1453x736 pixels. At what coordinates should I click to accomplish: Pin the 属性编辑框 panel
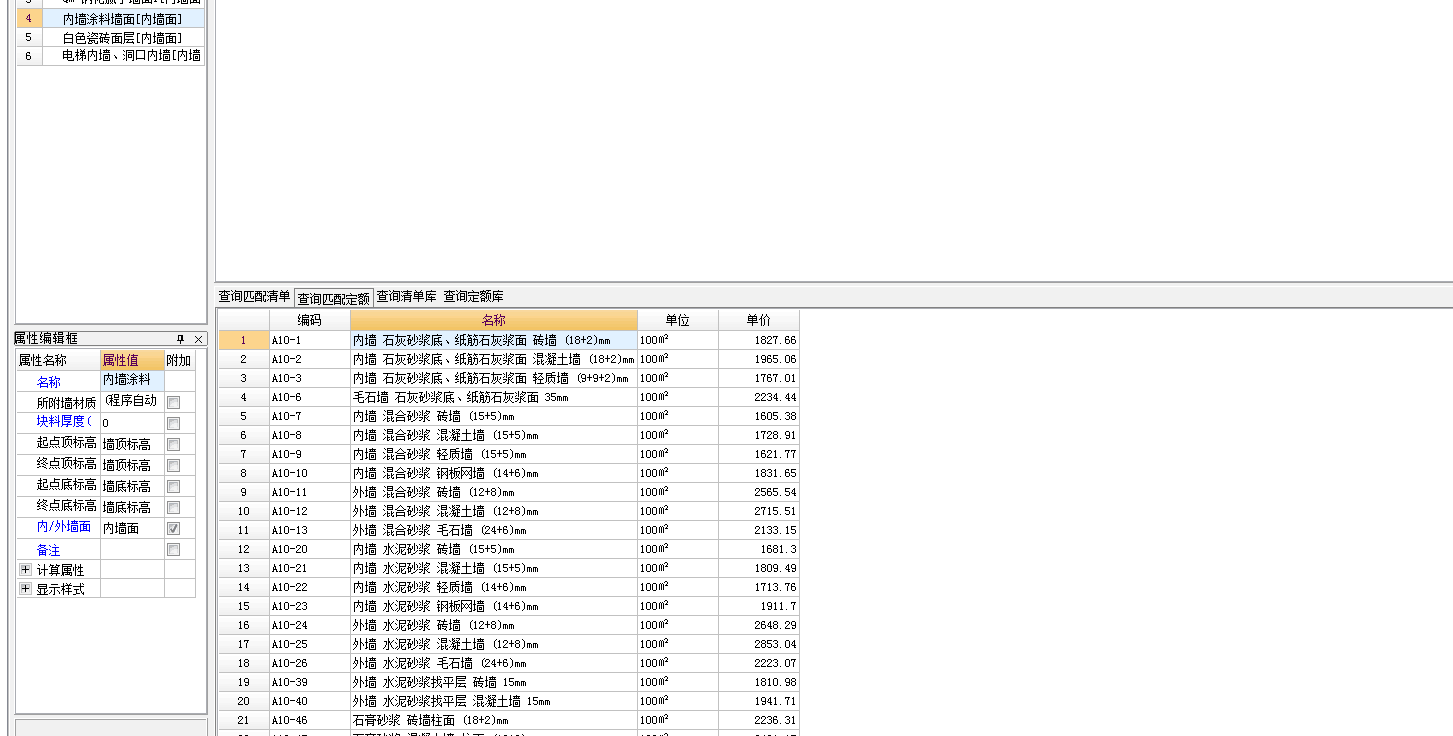tap(181, 339)
